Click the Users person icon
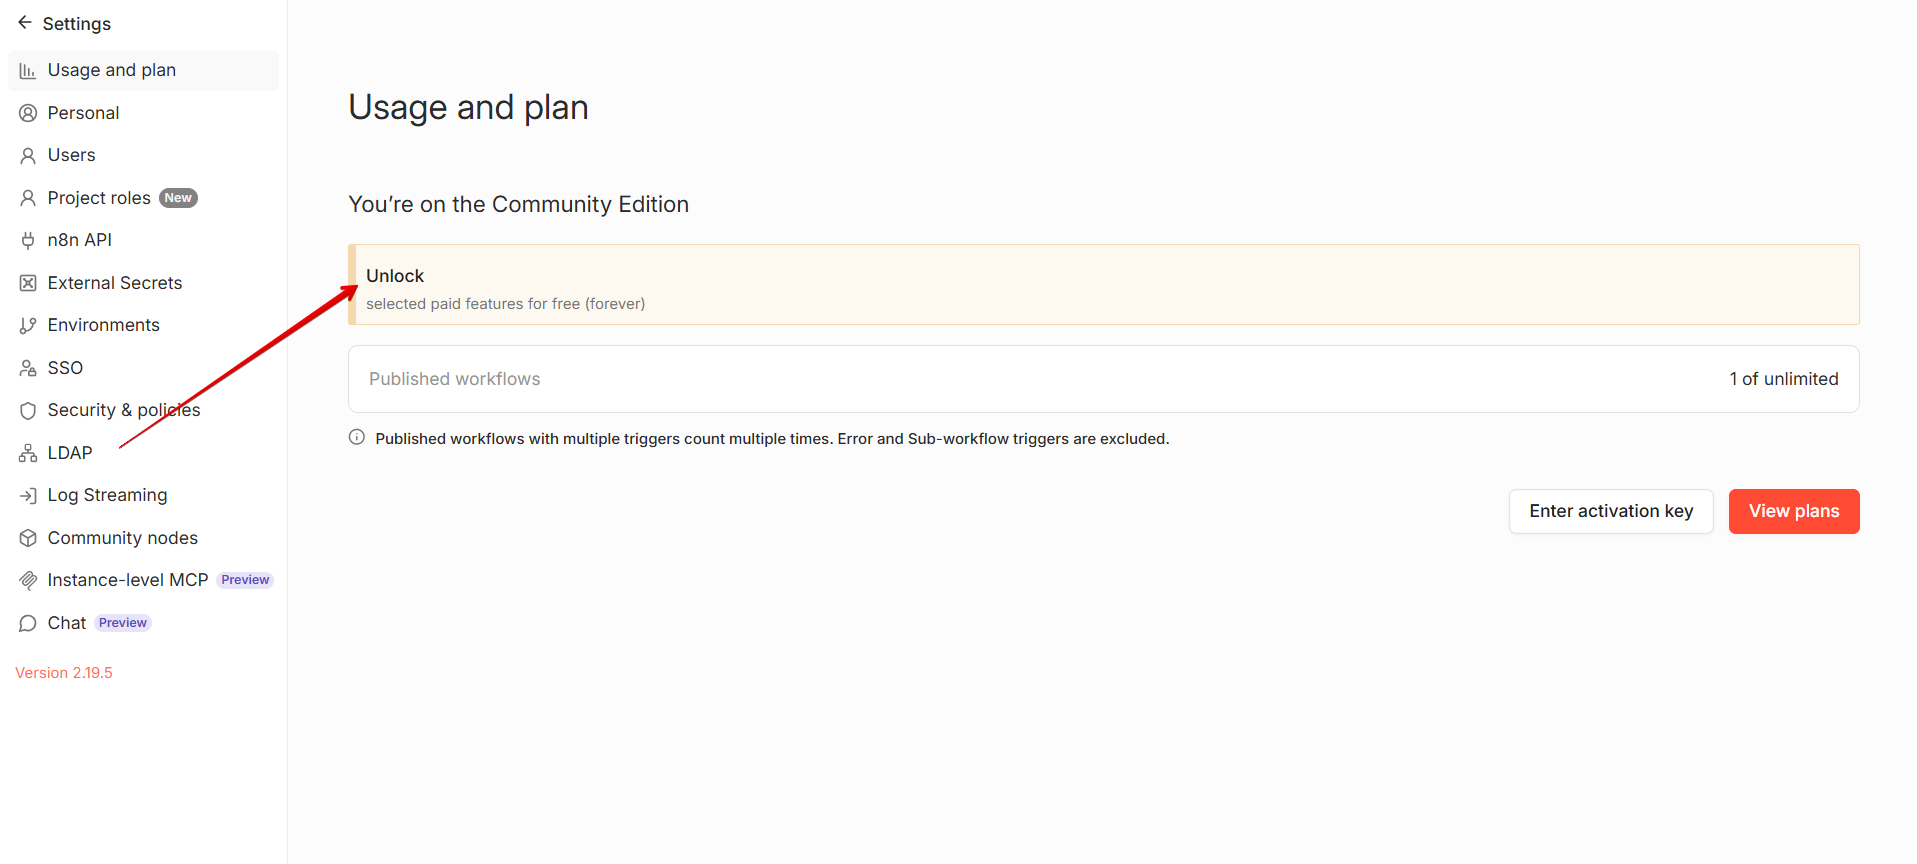Viewport: 1917px width, 864px height. tap(28, 156)
